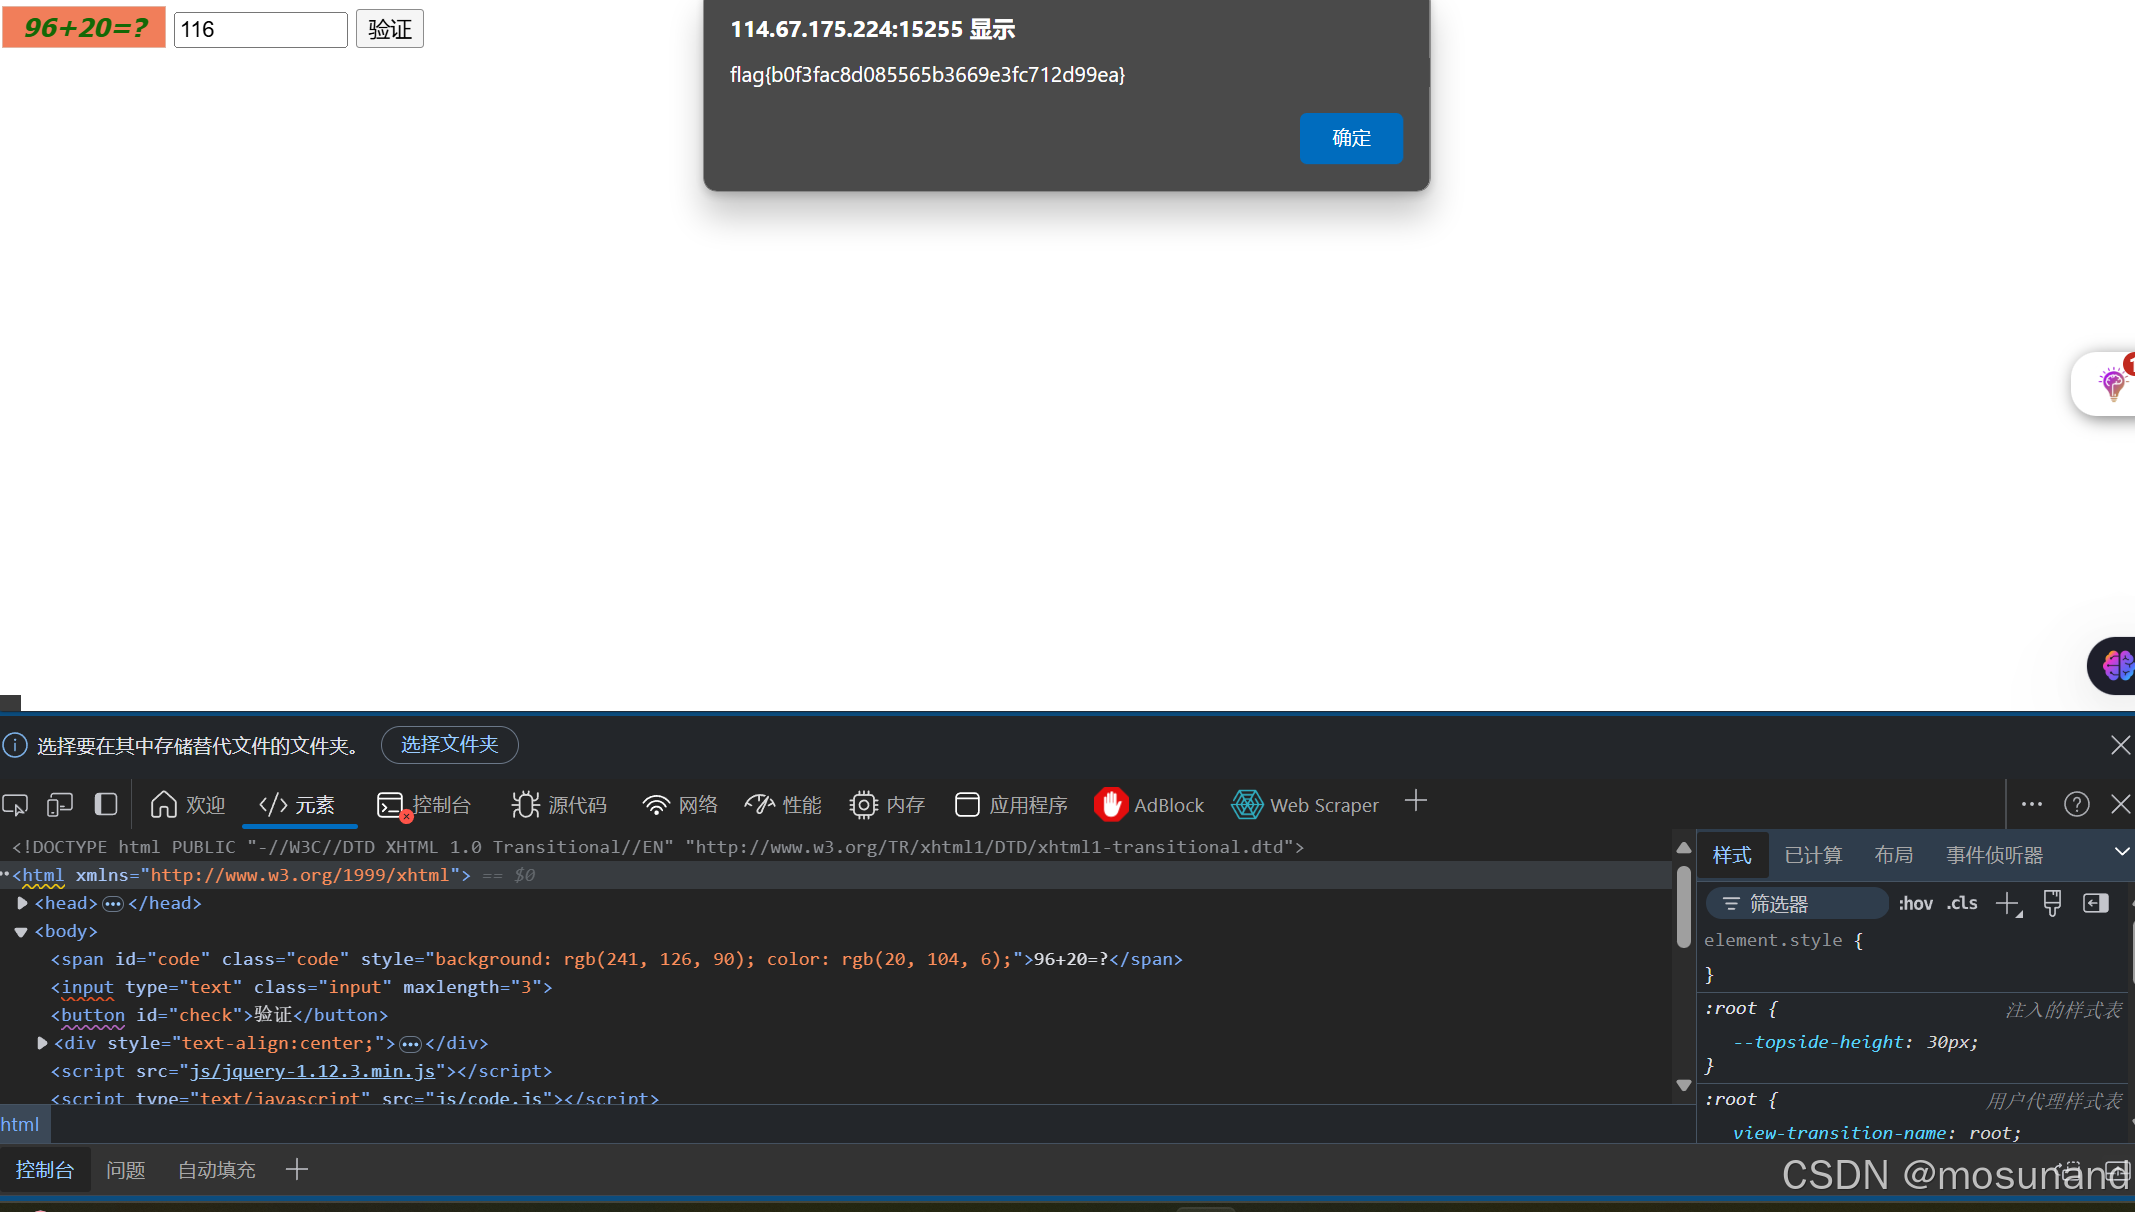Collapse the body node in DOM tree
The height and width of the screenshot is (1212, 2135).
point(22,931)
